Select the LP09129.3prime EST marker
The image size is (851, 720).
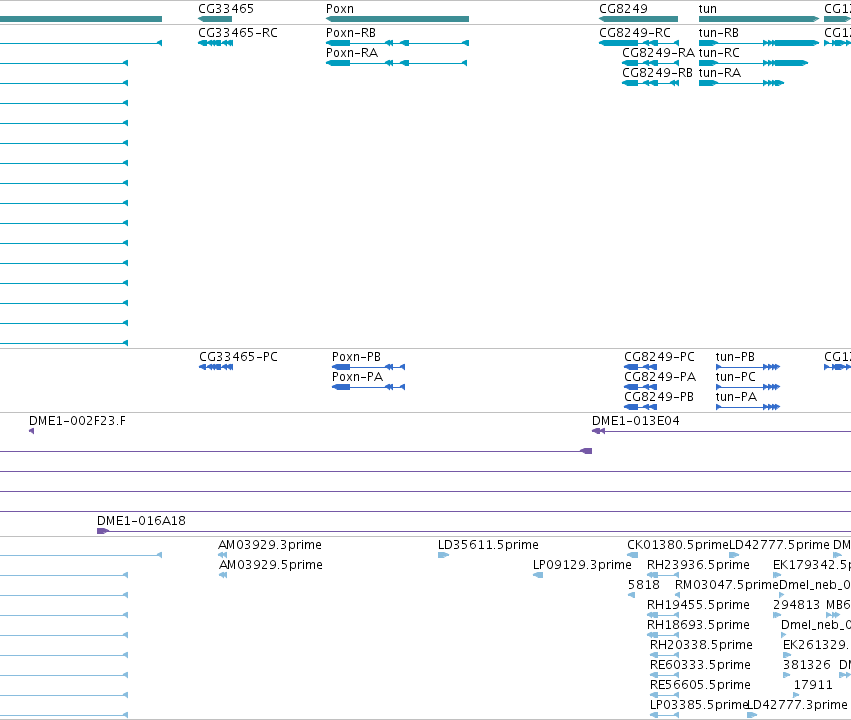pos(538,575)
